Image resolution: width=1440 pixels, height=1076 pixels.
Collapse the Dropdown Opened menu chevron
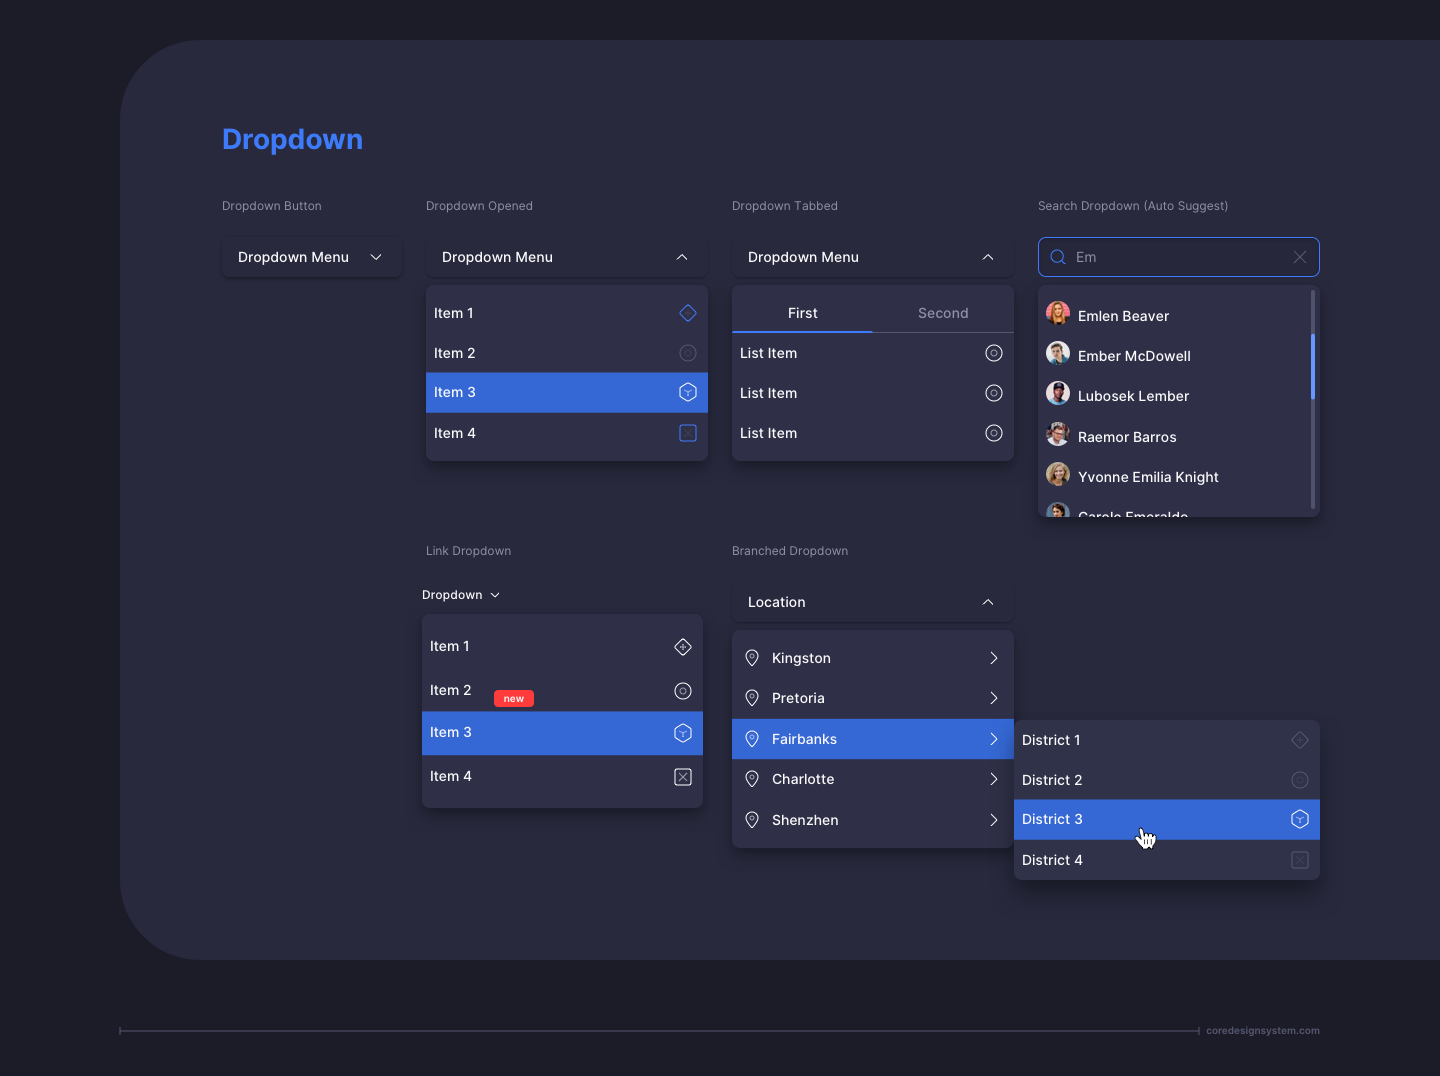682,257
